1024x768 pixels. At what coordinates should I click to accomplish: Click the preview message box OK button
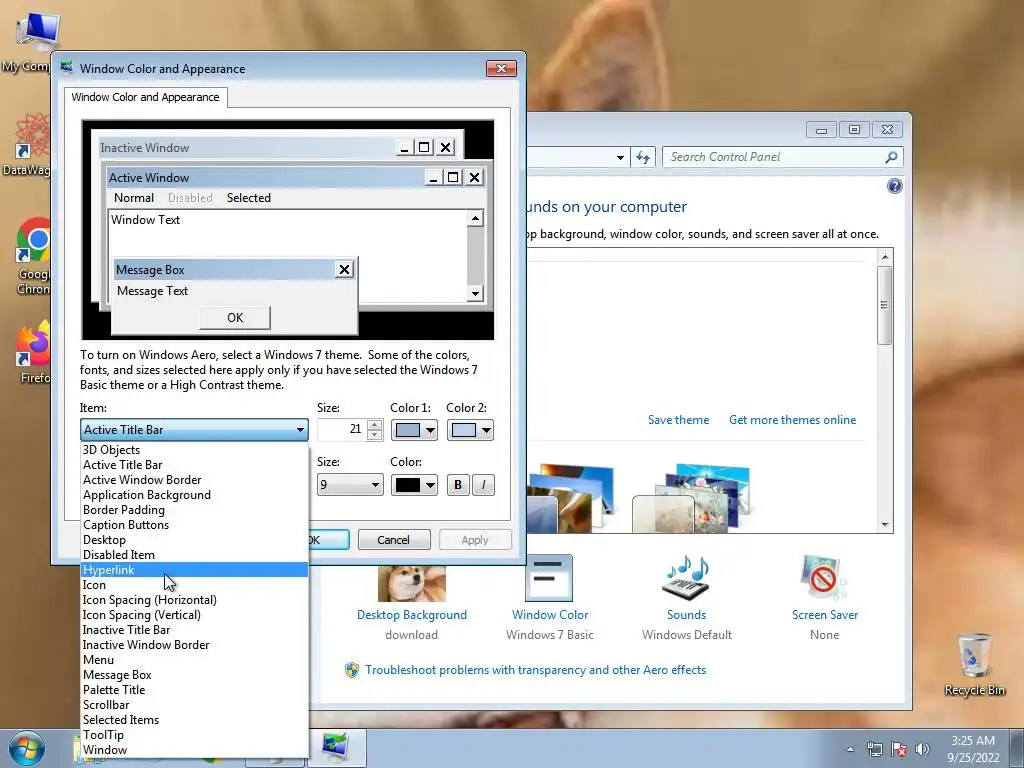tap(234, 317)
